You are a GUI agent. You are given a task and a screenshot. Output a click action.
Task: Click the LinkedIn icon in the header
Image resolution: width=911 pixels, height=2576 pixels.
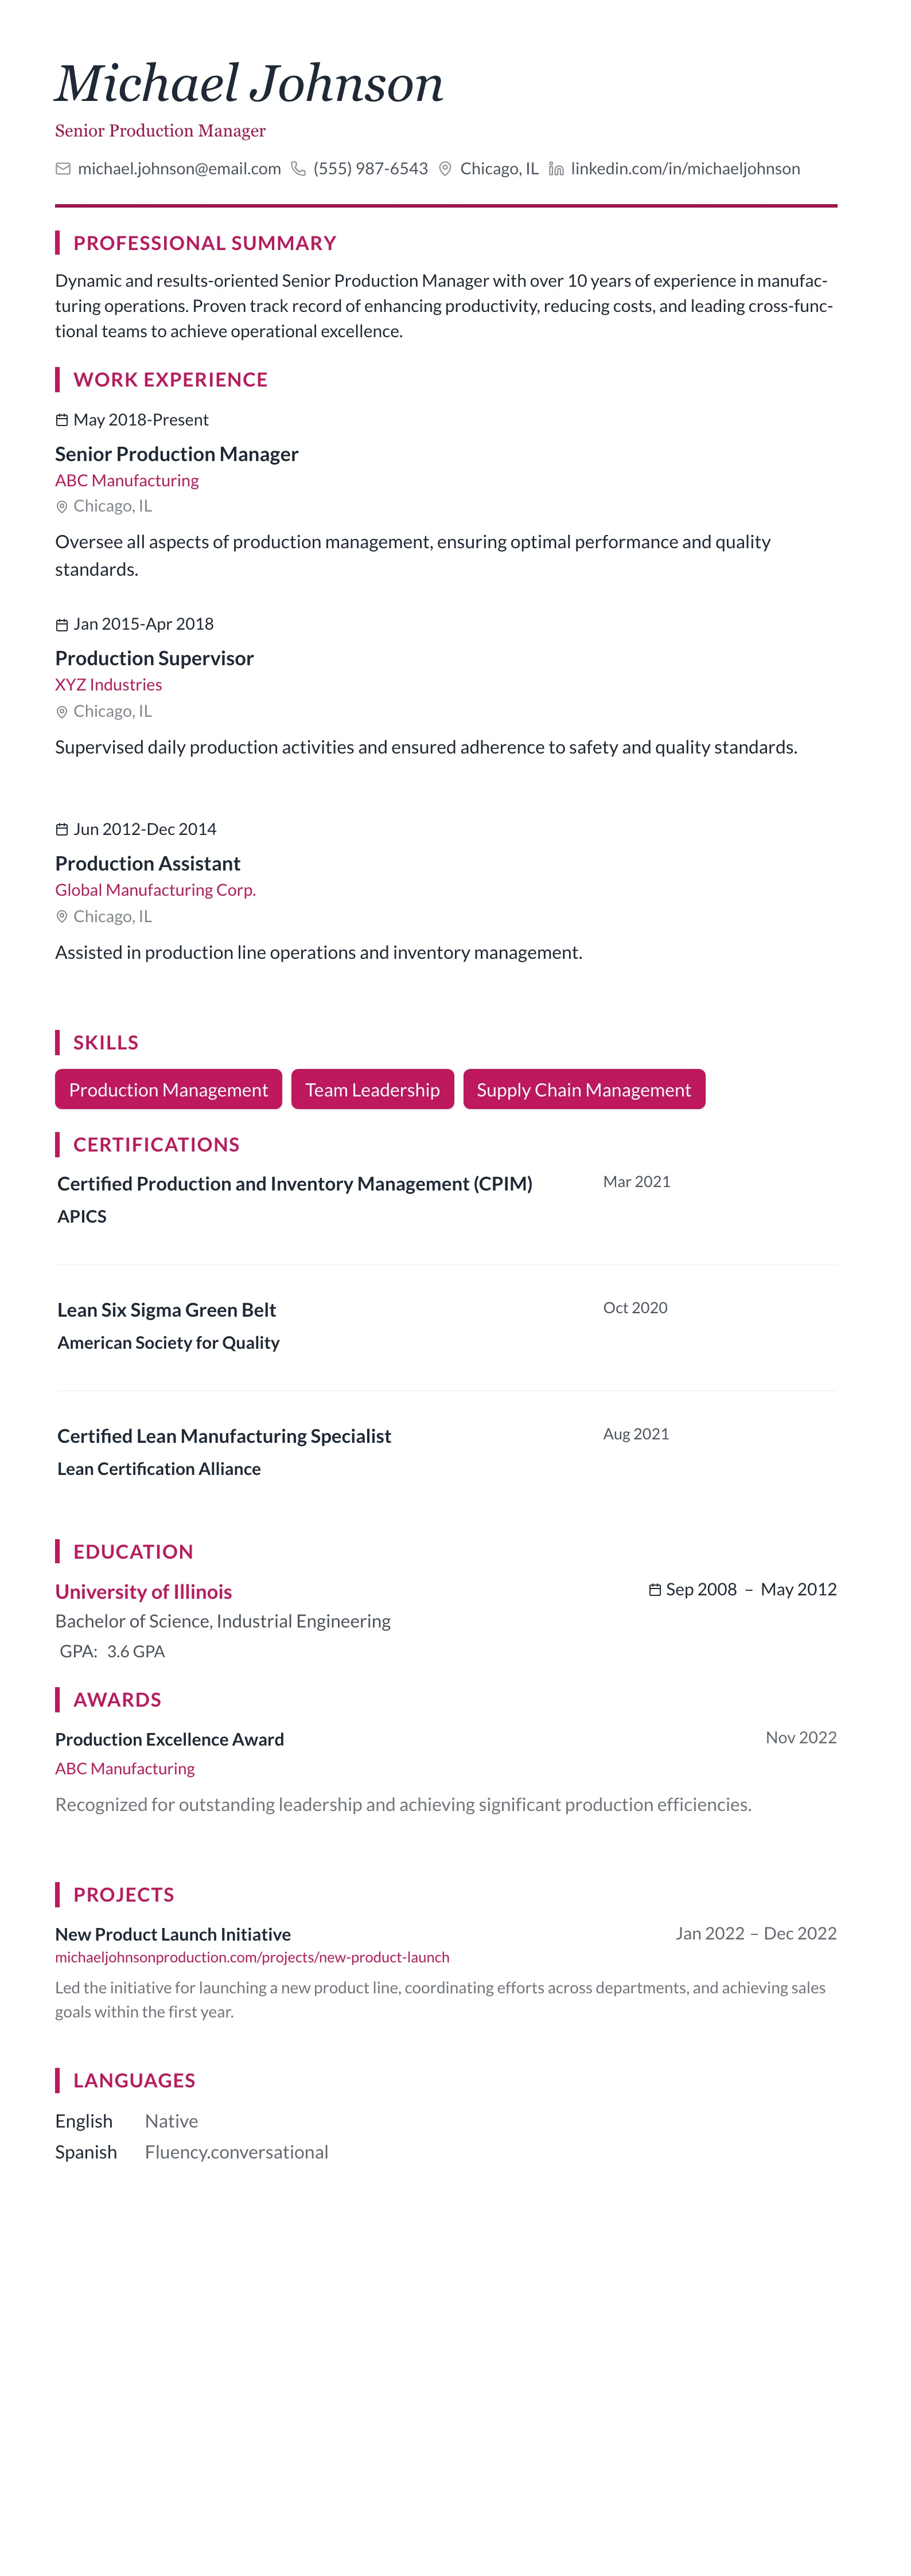click(556, 169)
